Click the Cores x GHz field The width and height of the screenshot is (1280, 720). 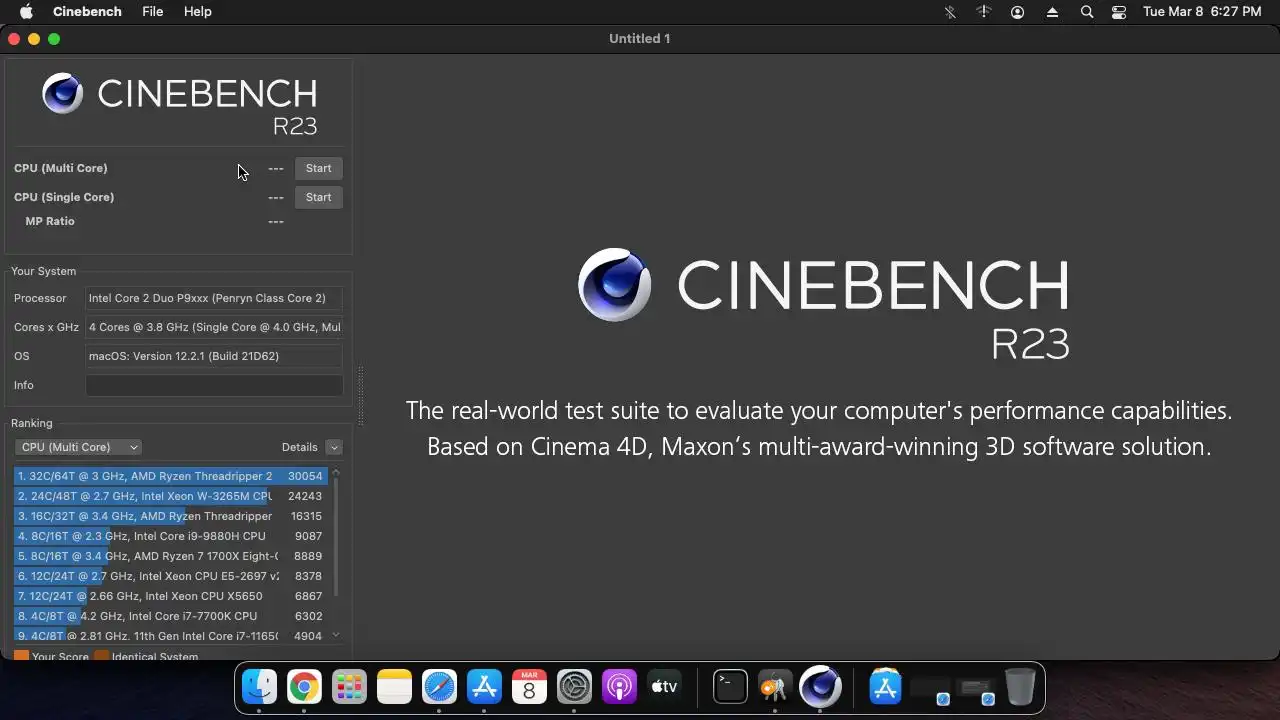click(214, 327)
